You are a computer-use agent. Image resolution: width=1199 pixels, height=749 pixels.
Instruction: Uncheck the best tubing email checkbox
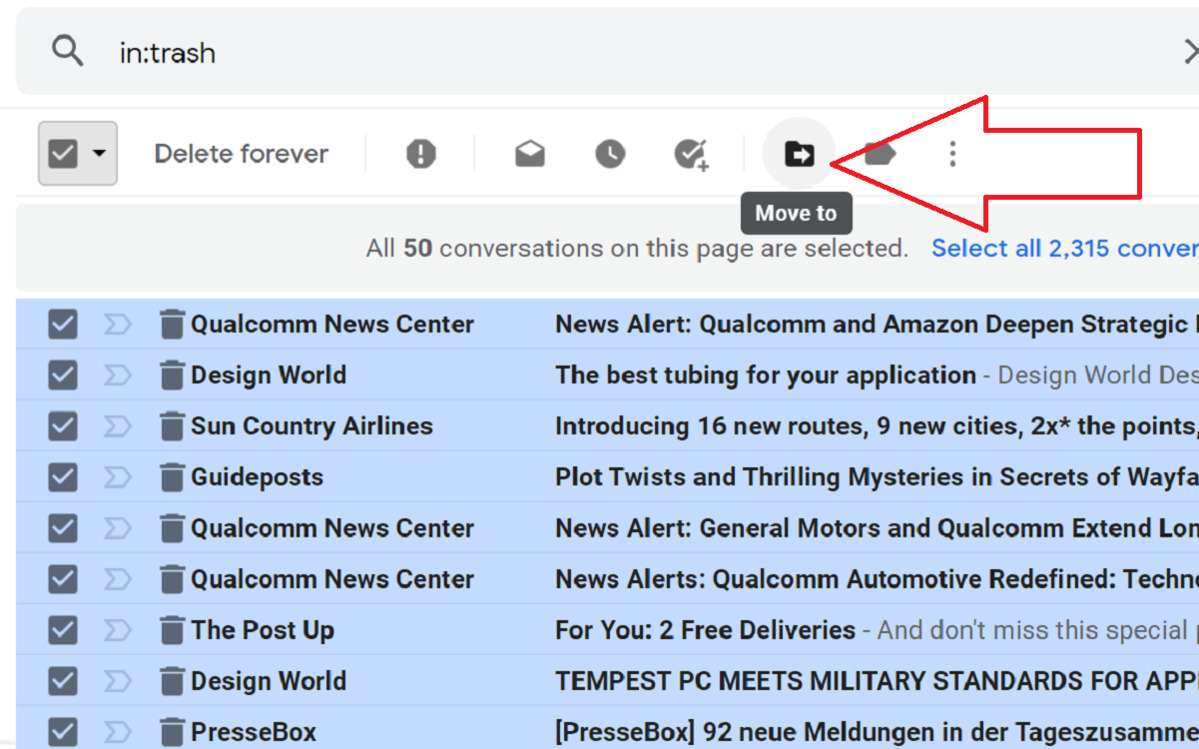(x=63, y=375)
